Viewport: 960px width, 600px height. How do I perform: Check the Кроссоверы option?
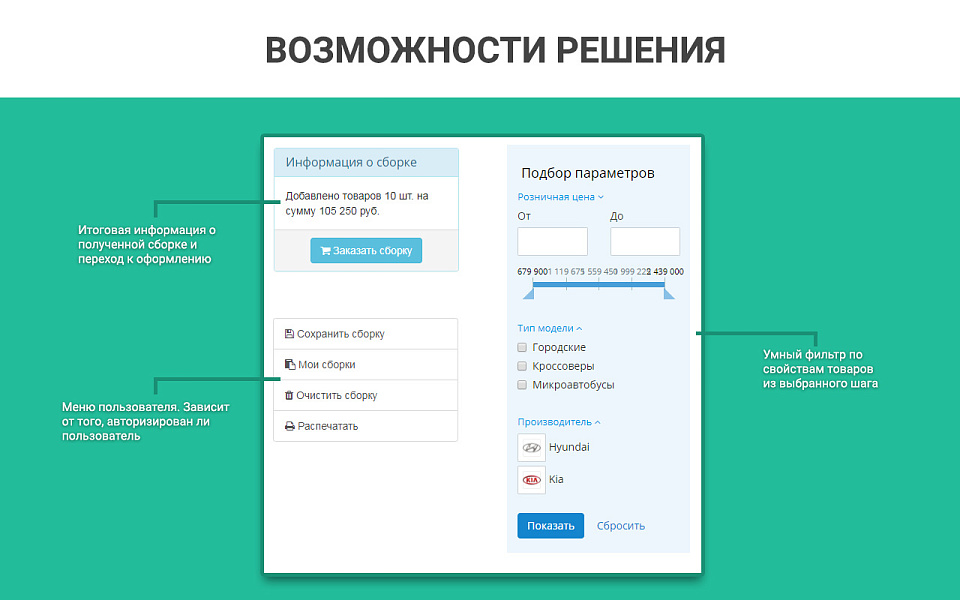point(521,365)
